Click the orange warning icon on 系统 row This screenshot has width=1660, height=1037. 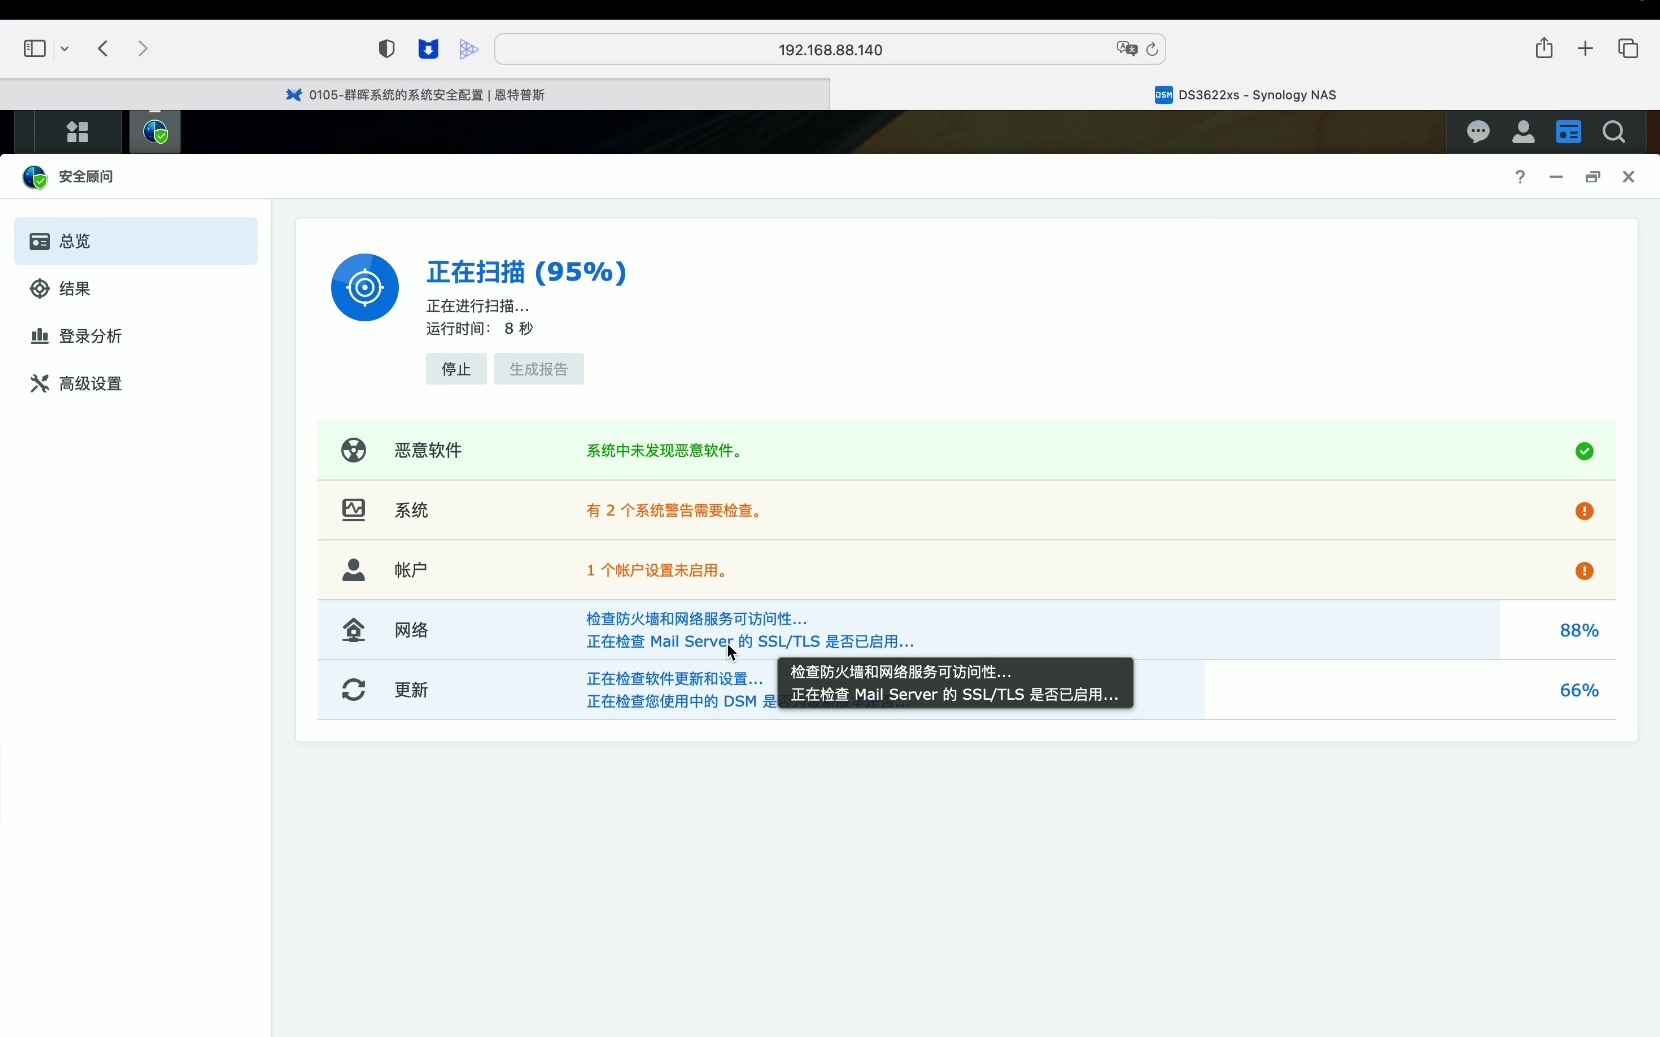coord(1585,511)
